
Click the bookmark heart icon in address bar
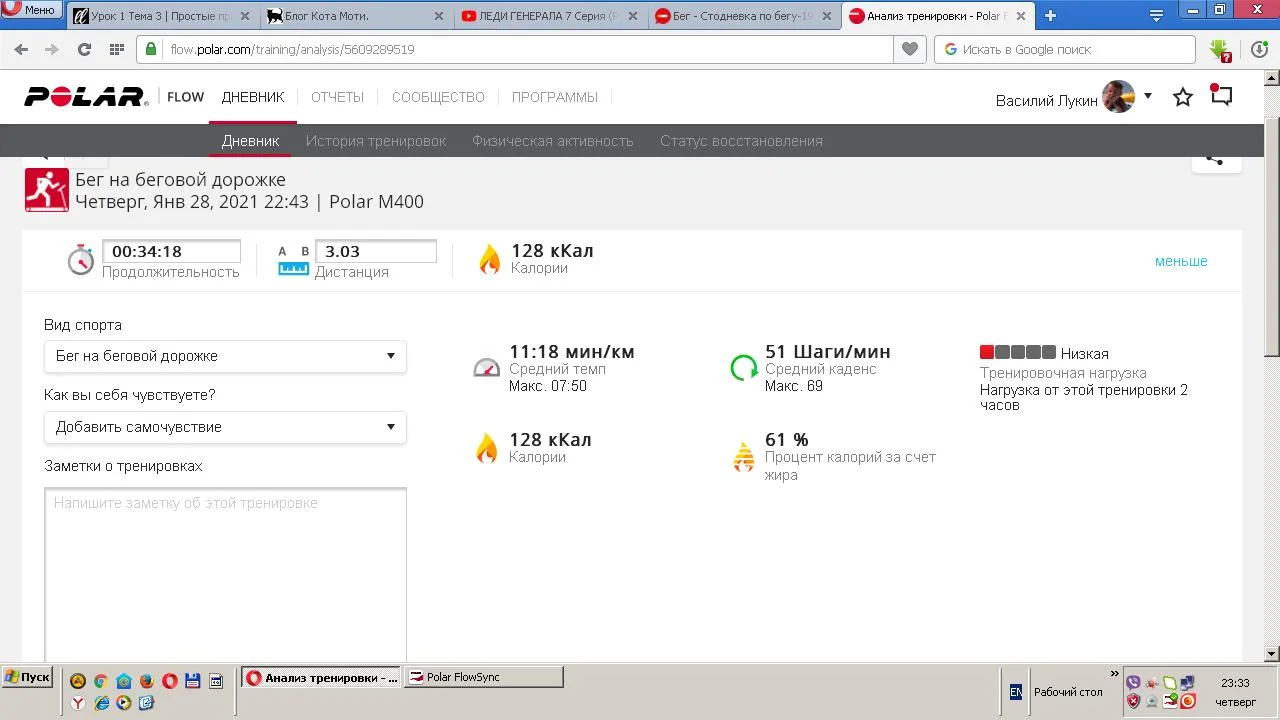[909, 49]
